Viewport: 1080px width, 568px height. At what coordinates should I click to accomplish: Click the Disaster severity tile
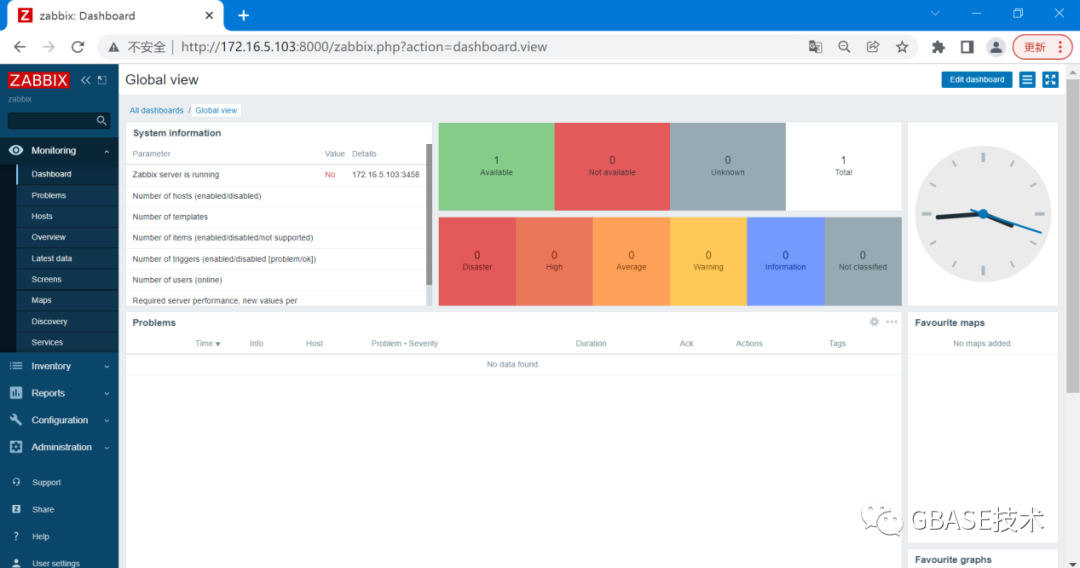pos(477,261)
